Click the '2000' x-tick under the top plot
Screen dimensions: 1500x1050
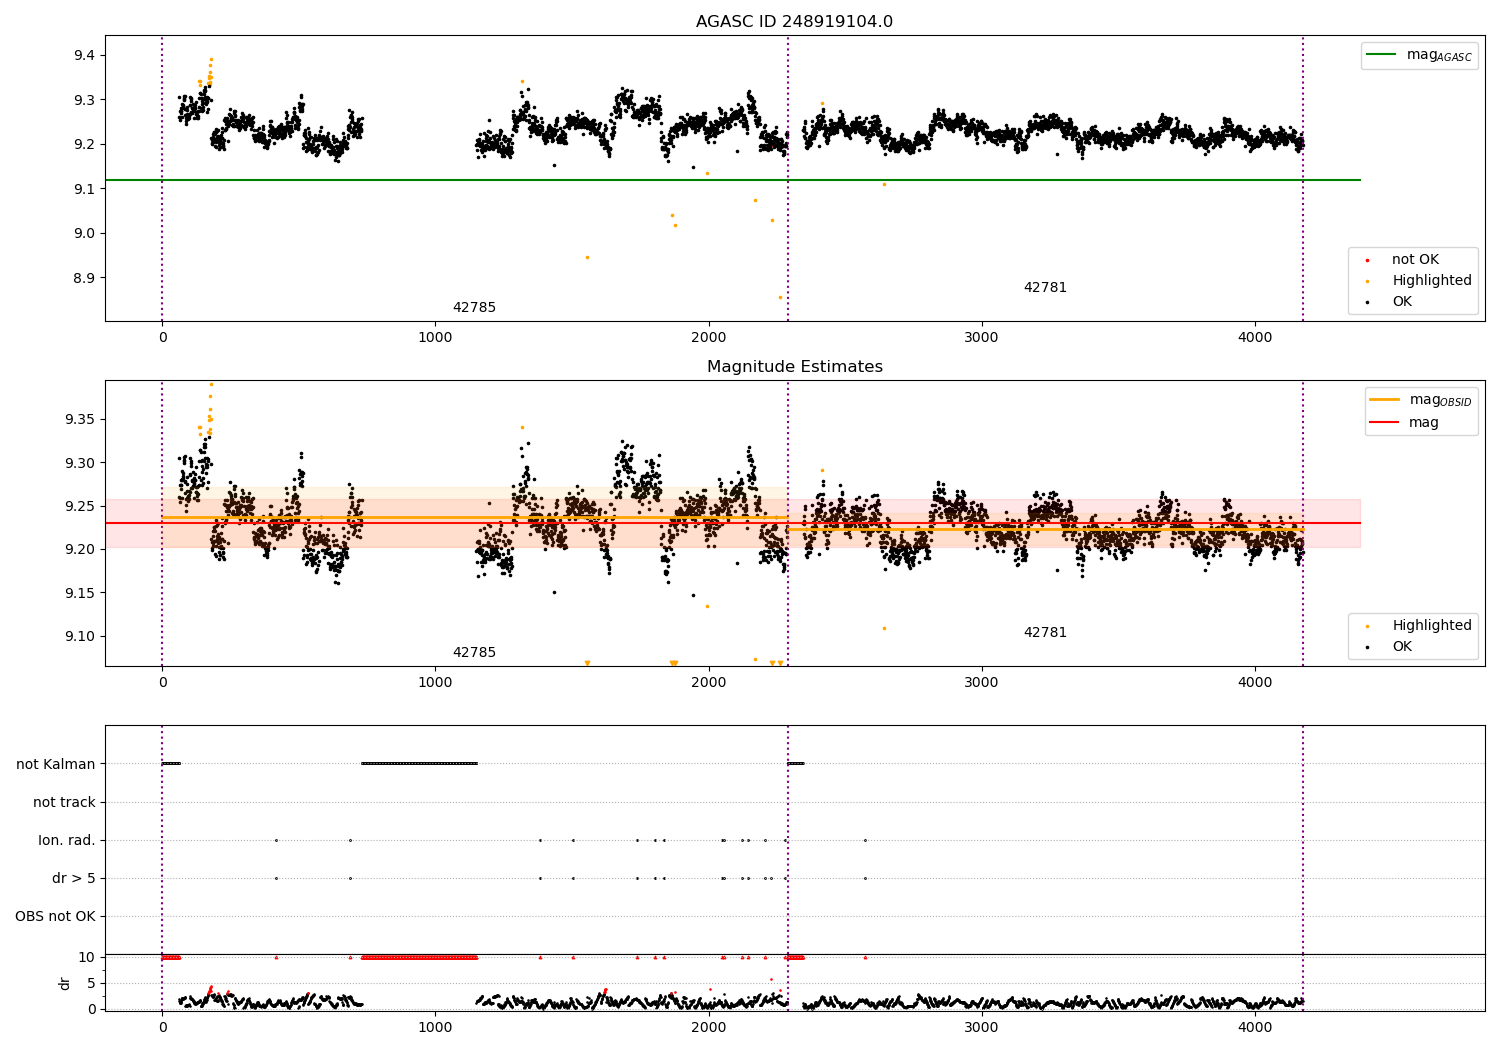pos(709,338)
